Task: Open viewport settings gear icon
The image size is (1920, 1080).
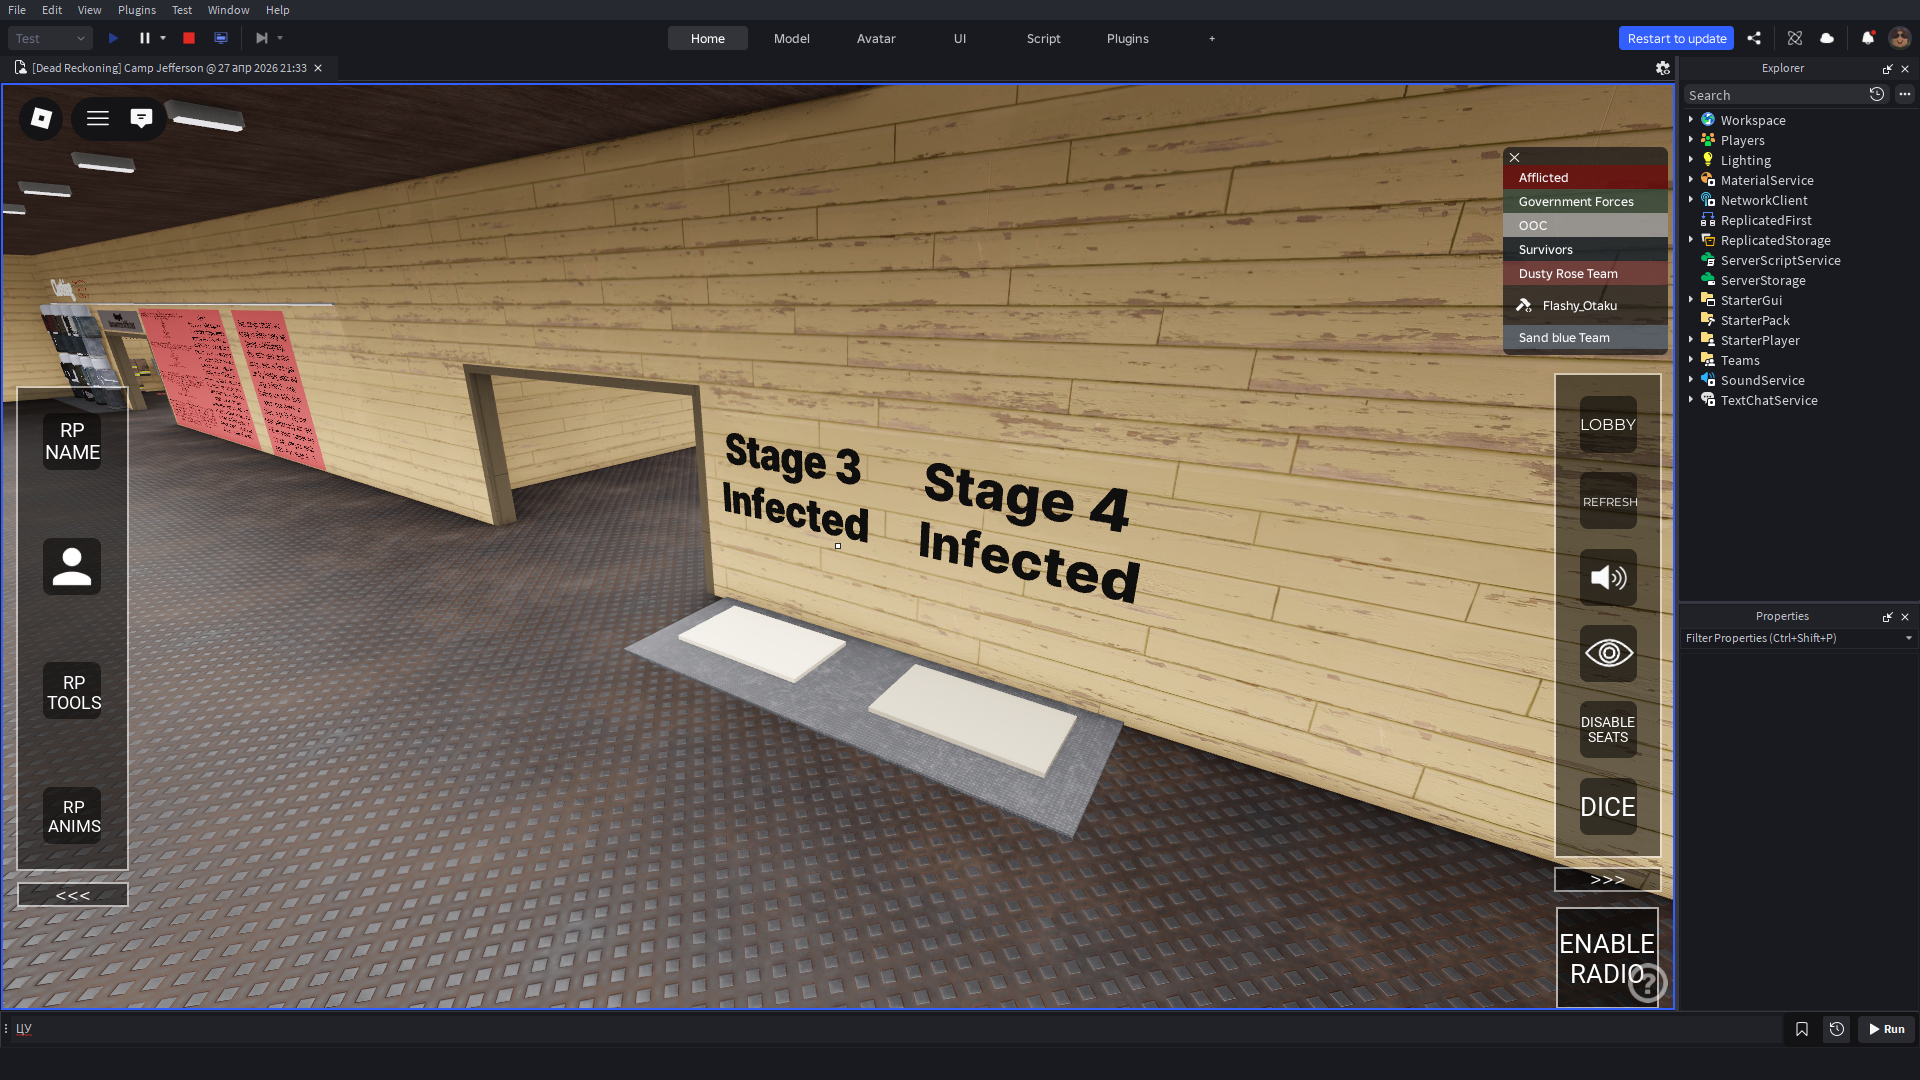Action: (1663, 68)
